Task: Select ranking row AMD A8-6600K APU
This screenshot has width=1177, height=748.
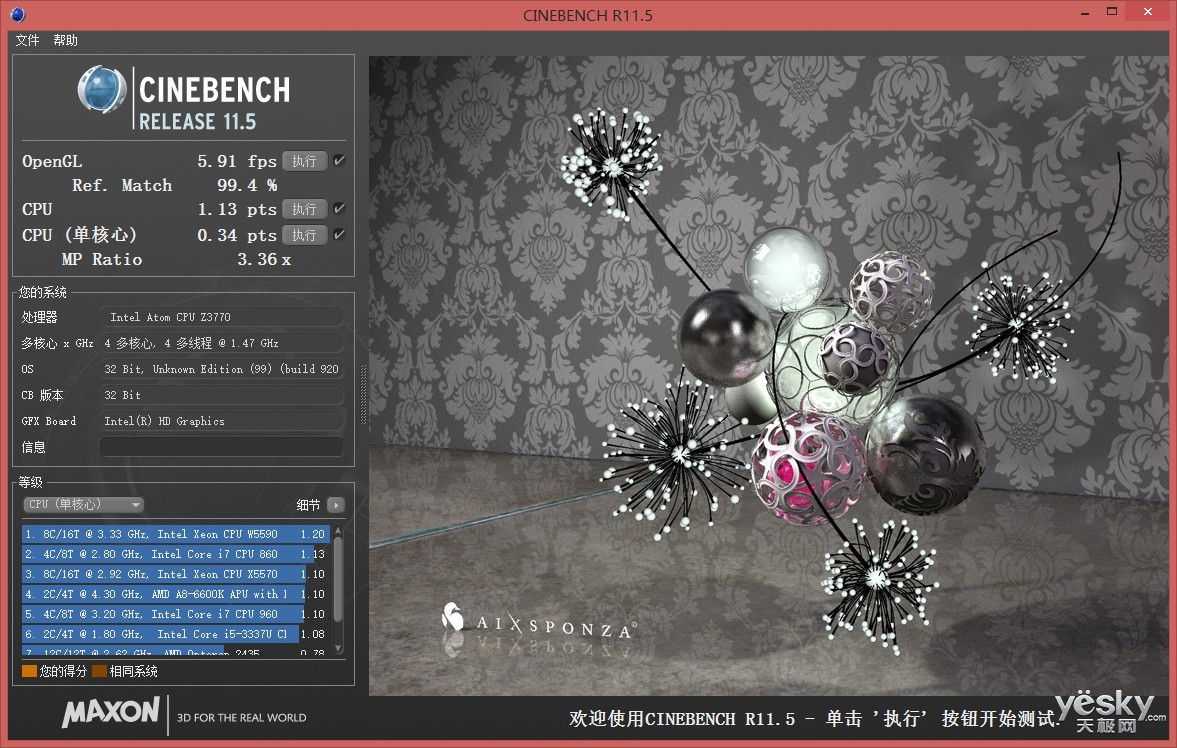Action: (176, 594)
